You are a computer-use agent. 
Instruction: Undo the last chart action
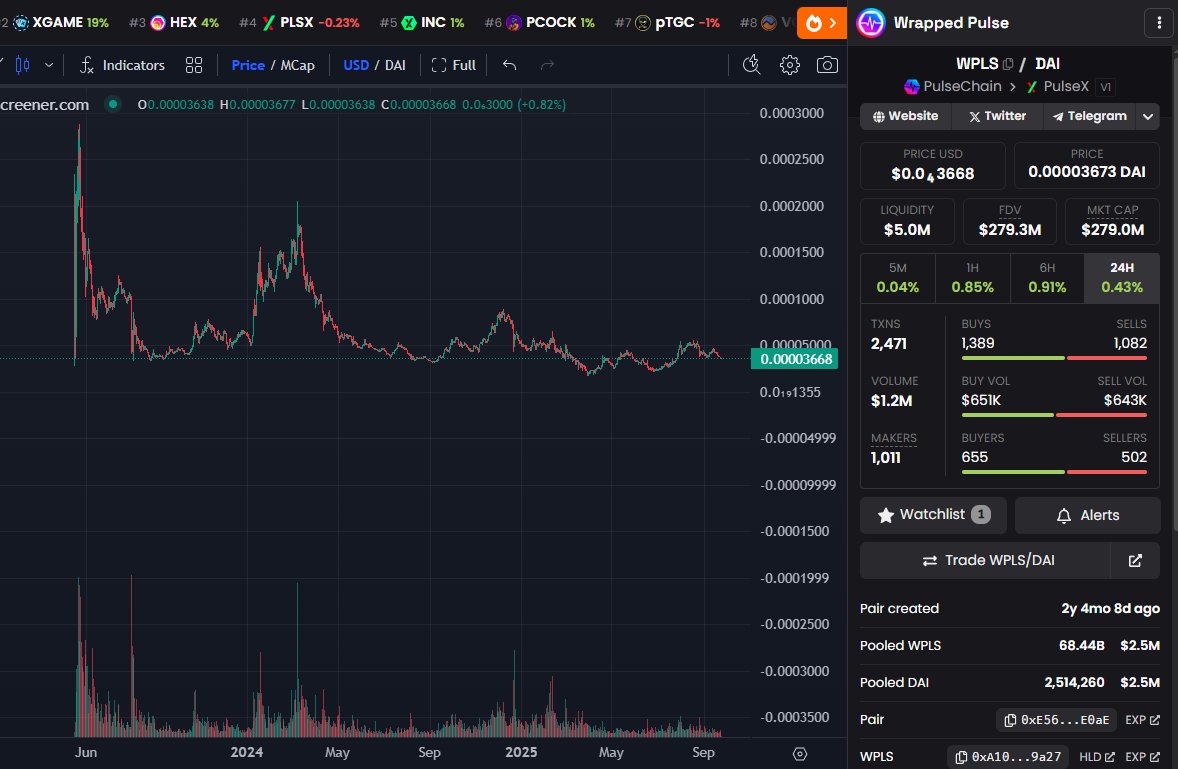tap(509, 65)
